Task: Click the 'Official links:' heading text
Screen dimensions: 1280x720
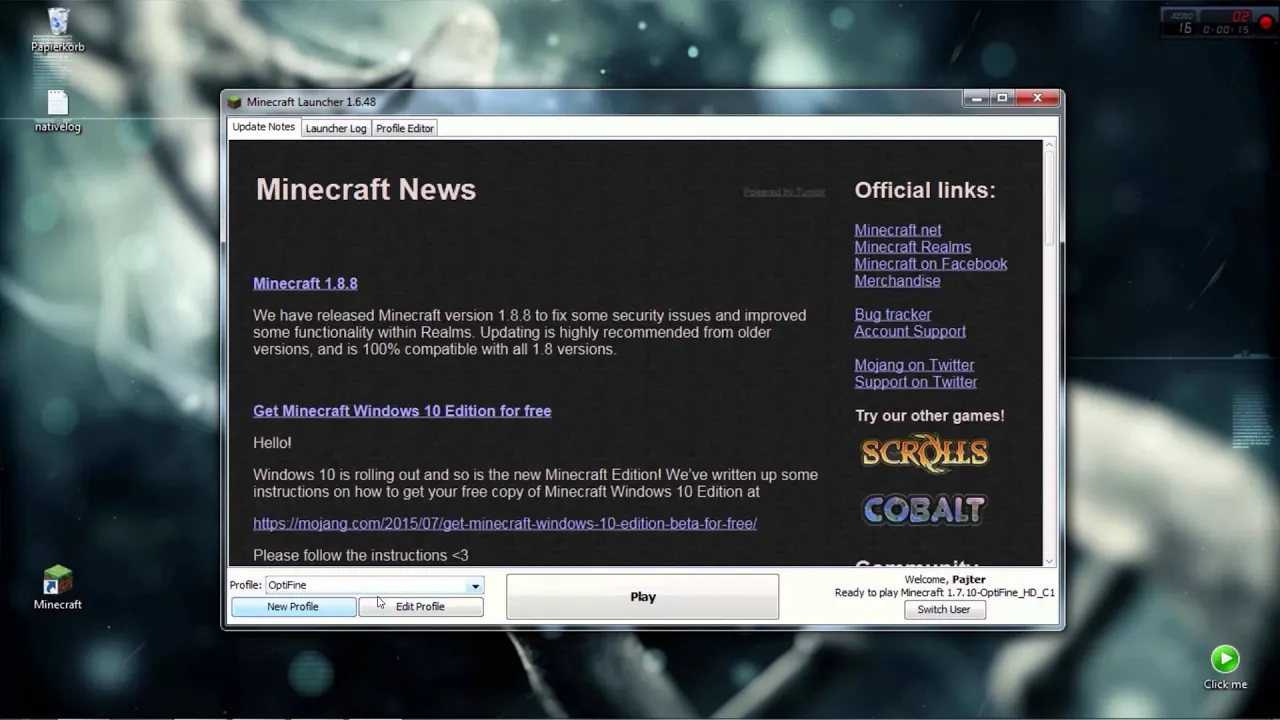Action: pos(925,190)
